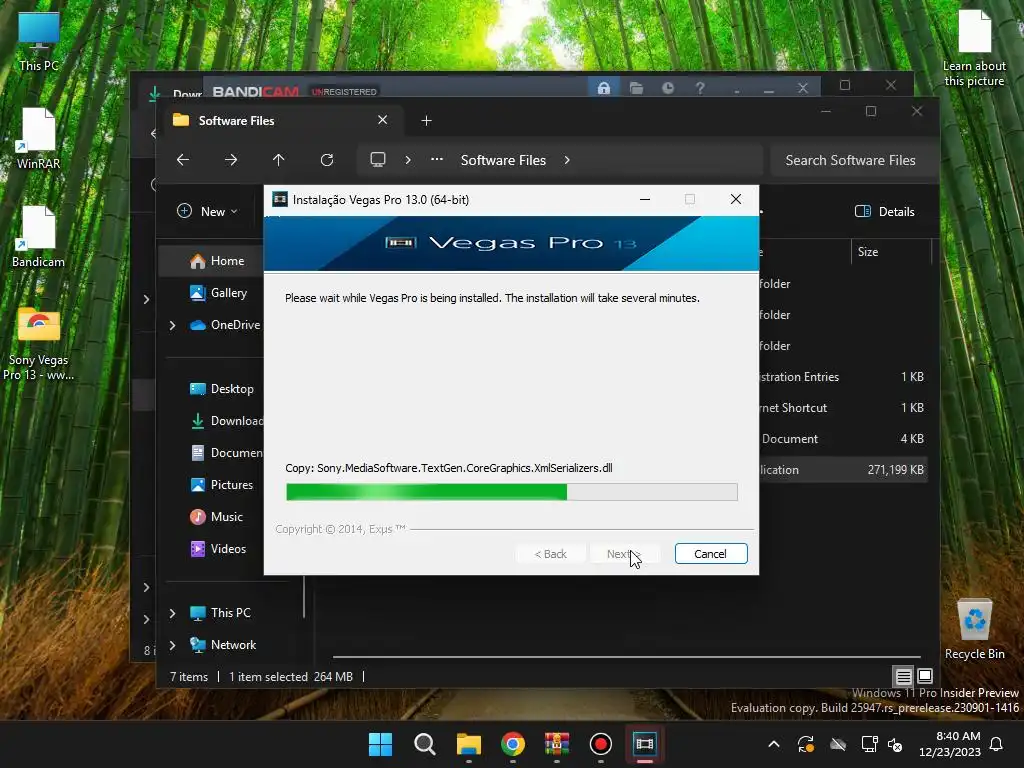This screenshot has width=1024, height=768.
Task: Go forward in File Explorer
Action: 231,160
